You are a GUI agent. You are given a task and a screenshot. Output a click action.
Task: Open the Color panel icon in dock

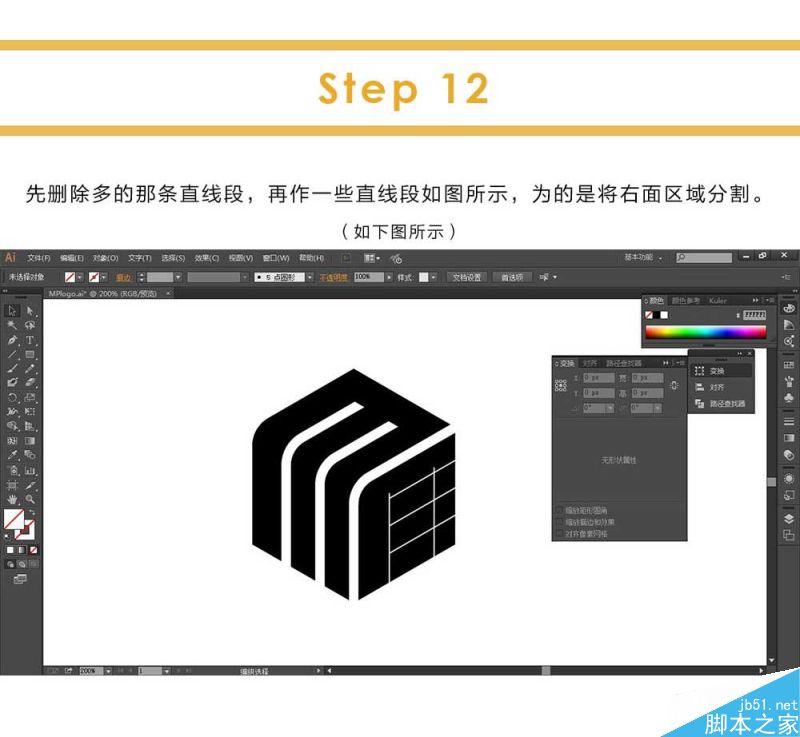(789, 309)
